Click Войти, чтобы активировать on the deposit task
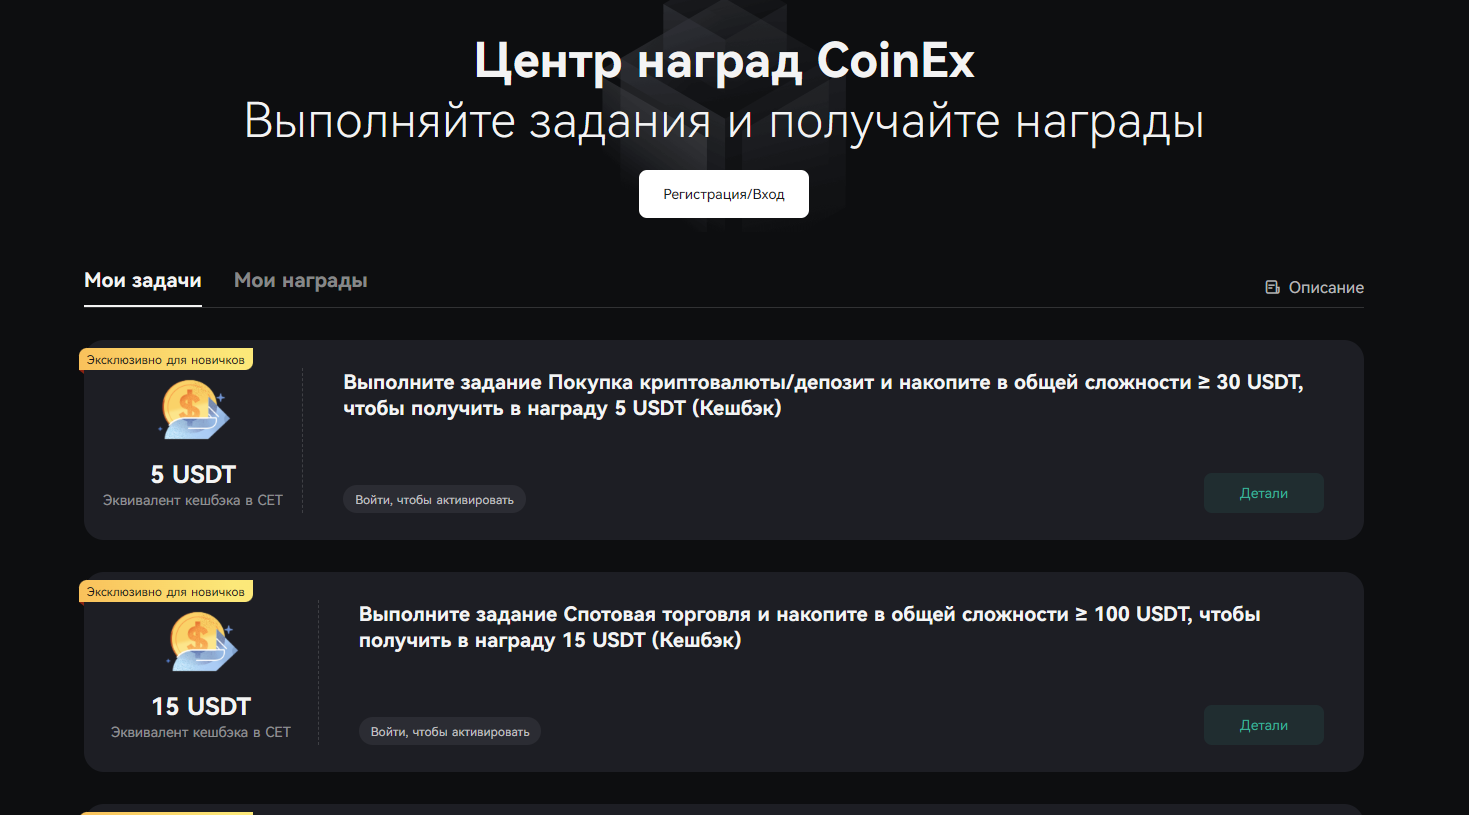Viewport: 1469px width, 815px height. point(434,500)
